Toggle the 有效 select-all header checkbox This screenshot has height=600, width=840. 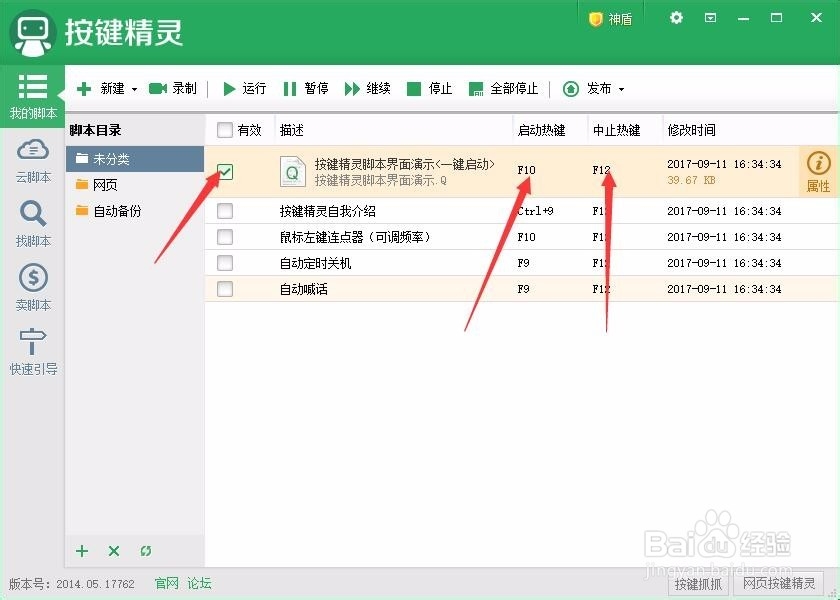click(x=224, y=130)
